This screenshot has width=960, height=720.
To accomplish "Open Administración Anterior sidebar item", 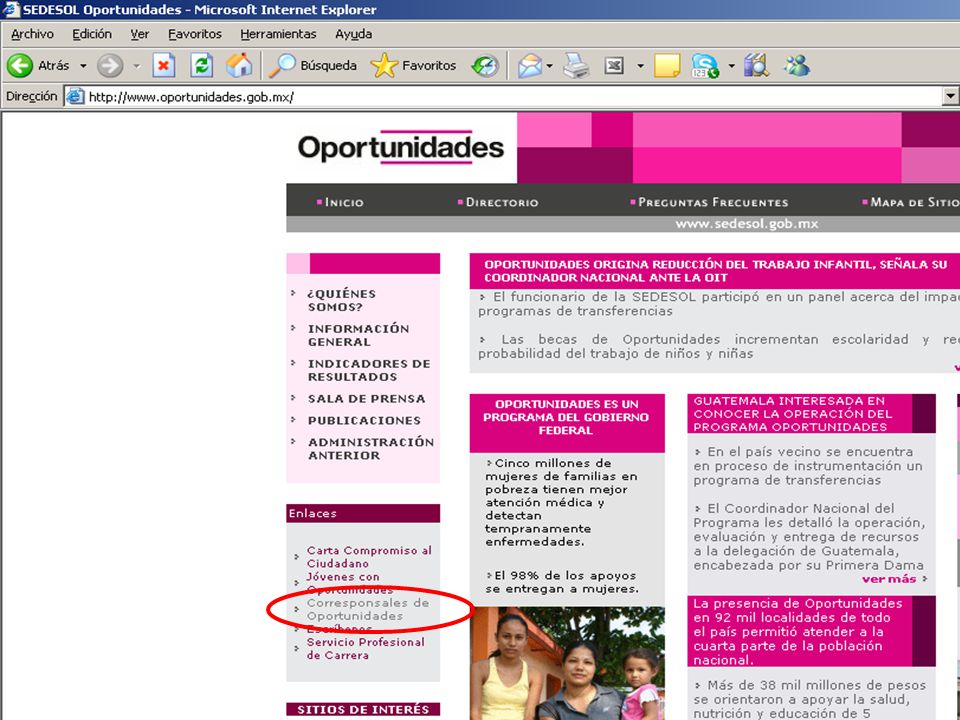I will pyautogui.click(x=370, y=449).
